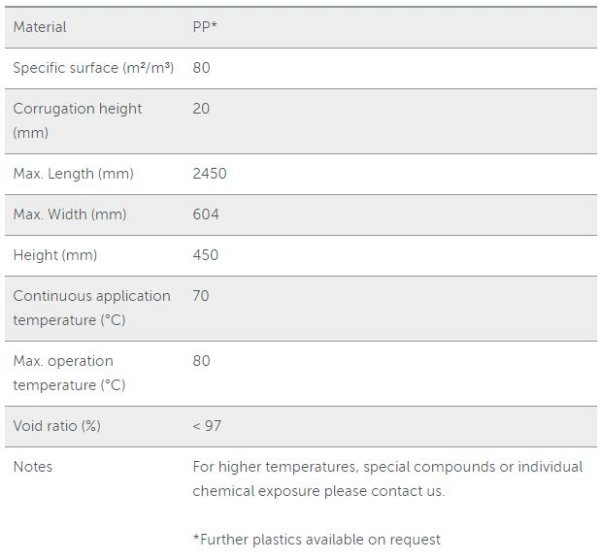Click the Continuous application temperature label

tap(91, 308)
